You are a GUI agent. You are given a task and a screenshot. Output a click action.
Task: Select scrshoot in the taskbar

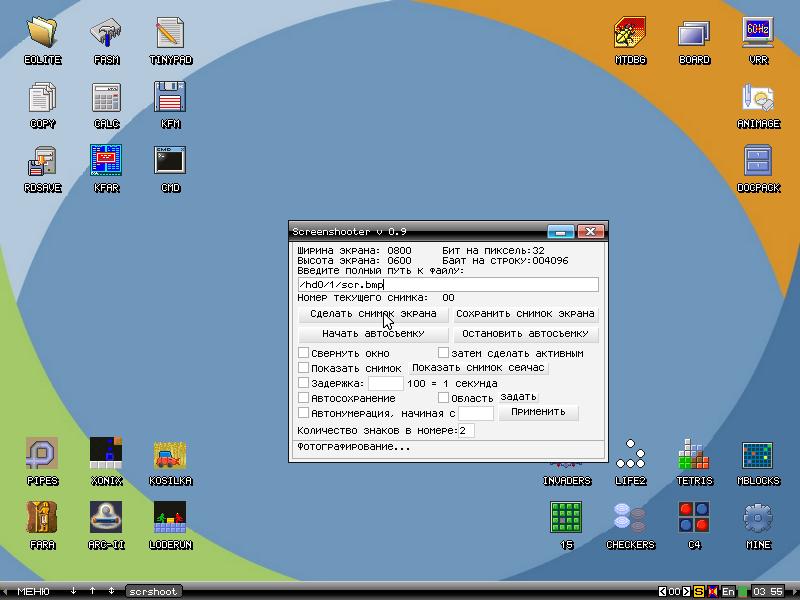pyautogui.click(x=154, y=592)
